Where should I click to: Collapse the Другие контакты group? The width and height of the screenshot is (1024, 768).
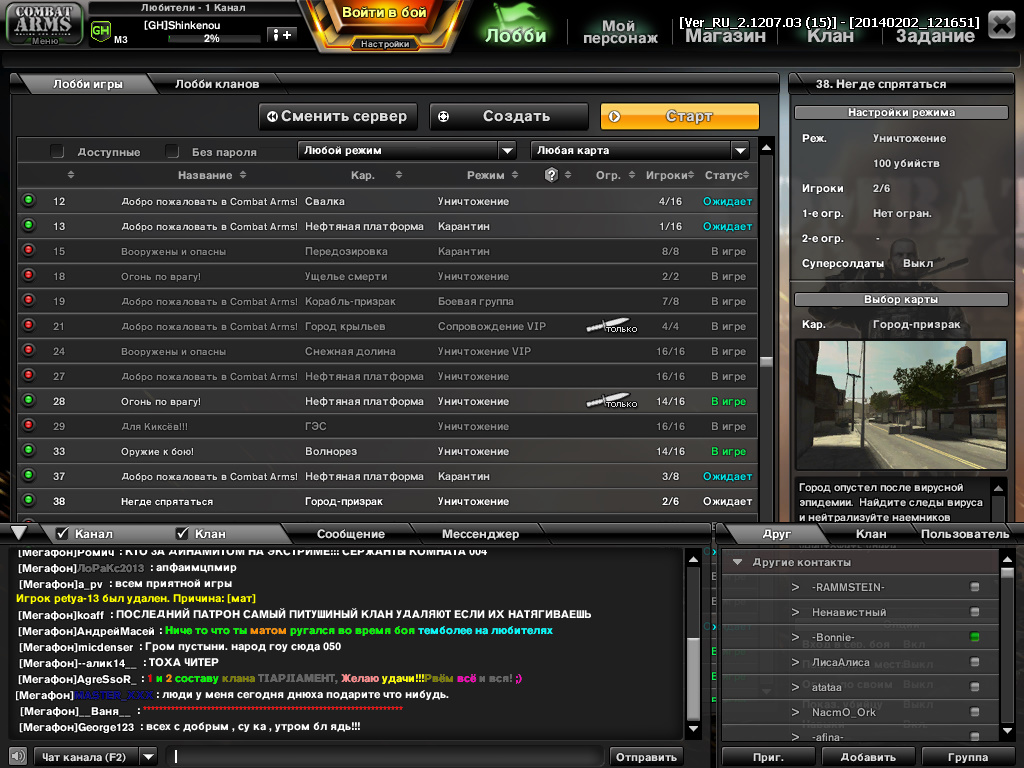tap(737, 562)
